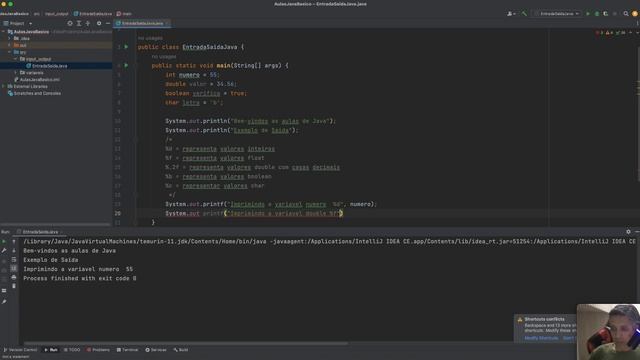Viewport: 640px width, 360px height.
Task: Hide the Project panel with the minus icon
Action: pyautogui.click(x=108, y=24)
